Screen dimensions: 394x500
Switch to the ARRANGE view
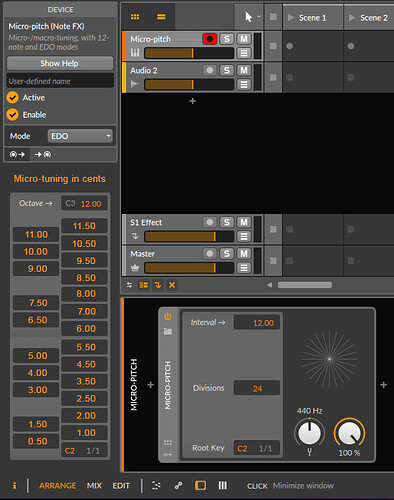[x=58, y=486]
